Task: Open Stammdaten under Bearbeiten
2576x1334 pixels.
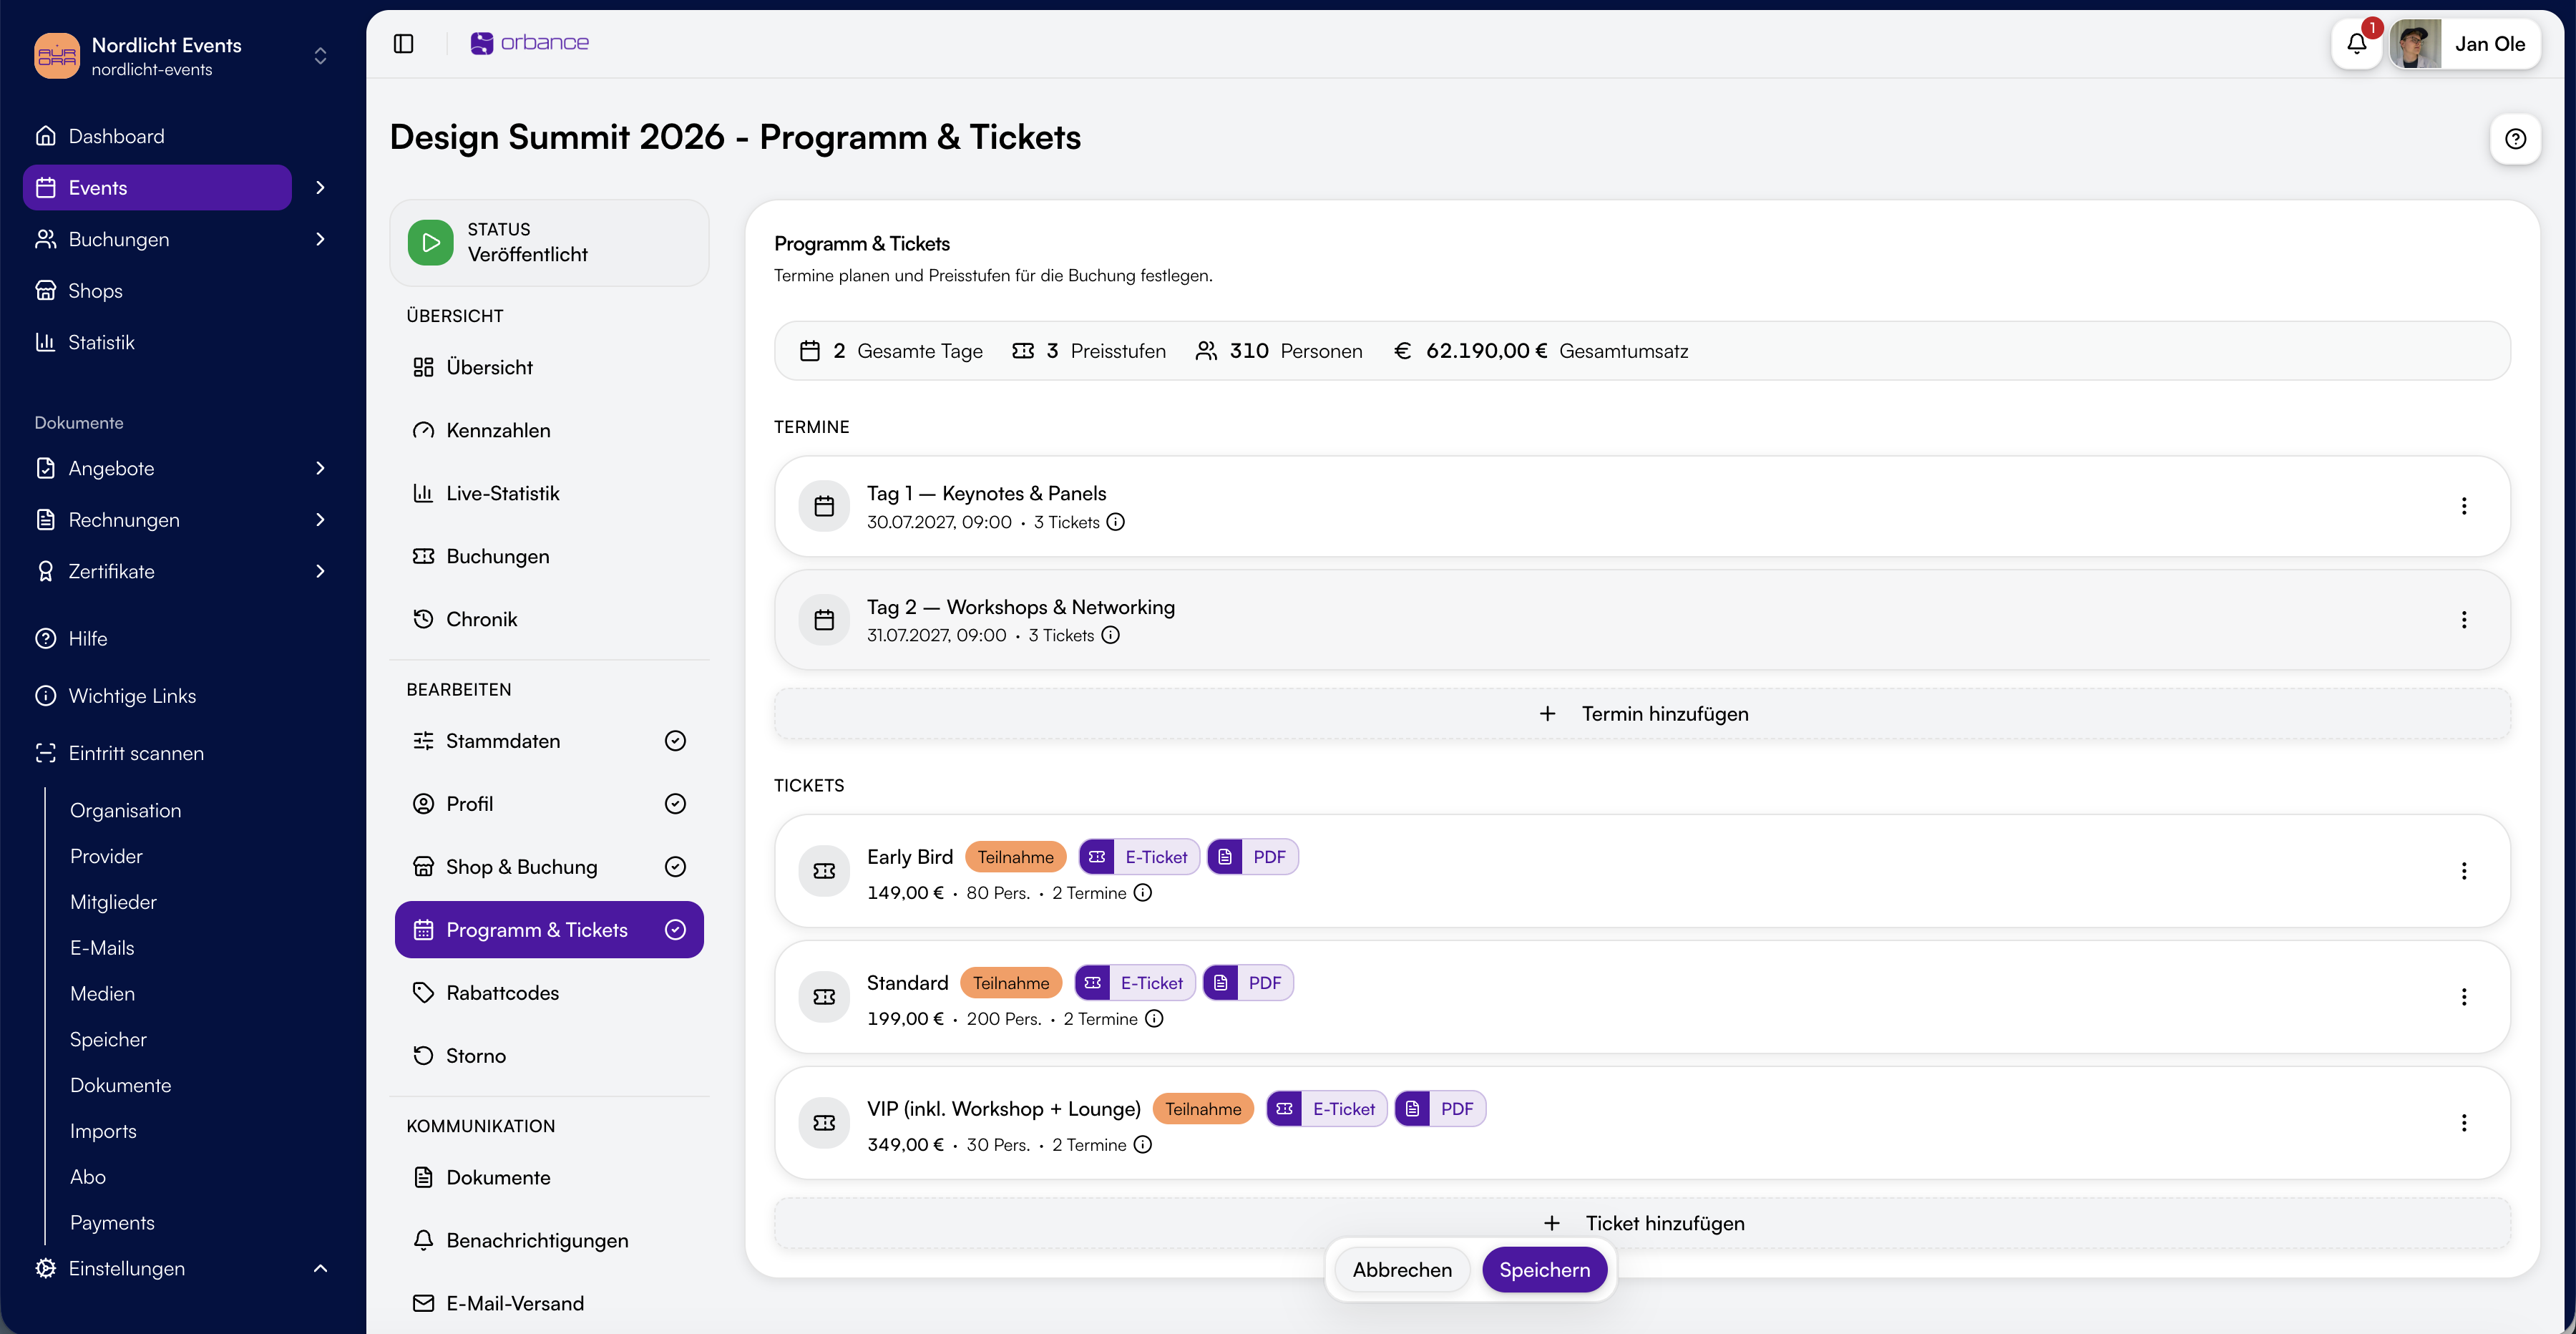Action: point(549,741)
